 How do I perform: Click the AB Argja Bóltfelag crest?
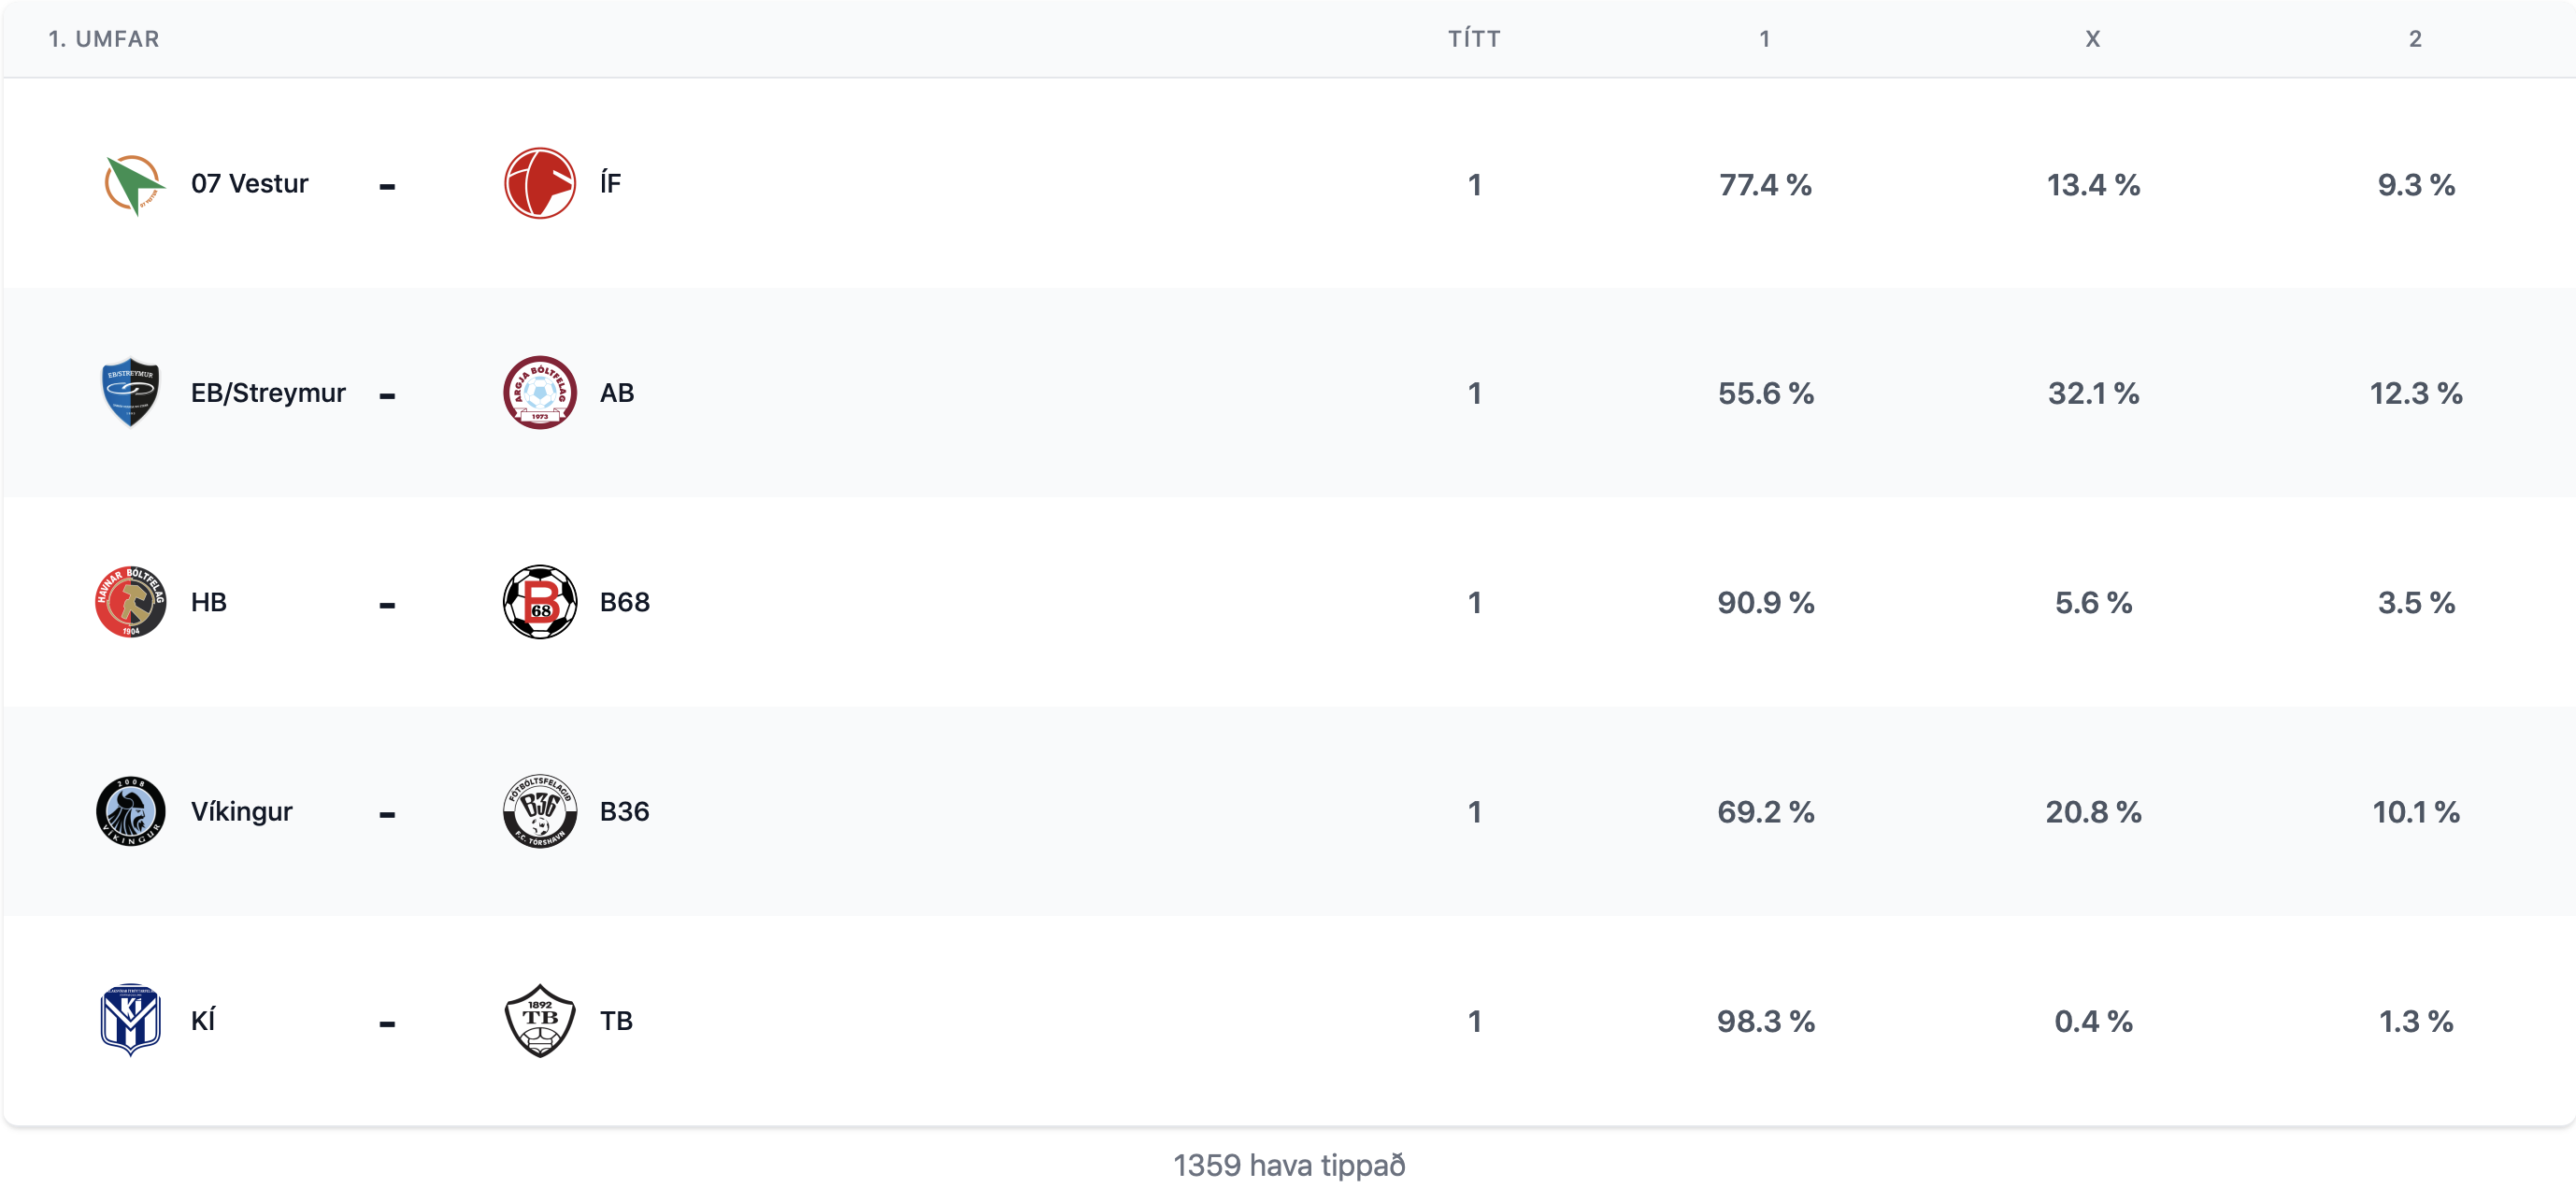540,393
